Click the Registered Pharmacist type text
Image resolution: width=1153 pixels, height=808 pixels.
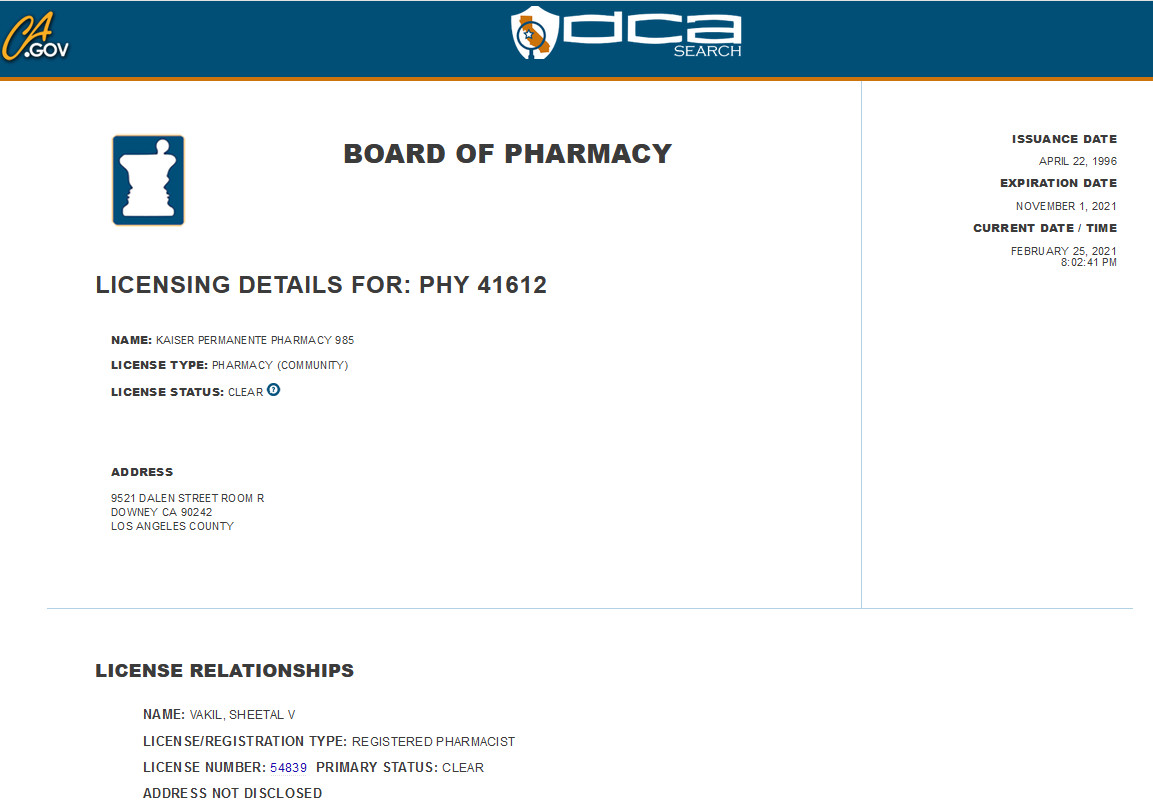(433, 741)
